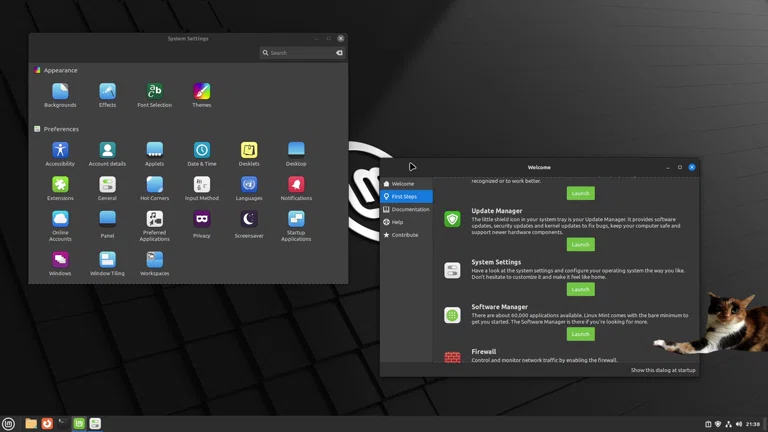
Task: Open the Desktop settings icon
Action: click(296, 154)
